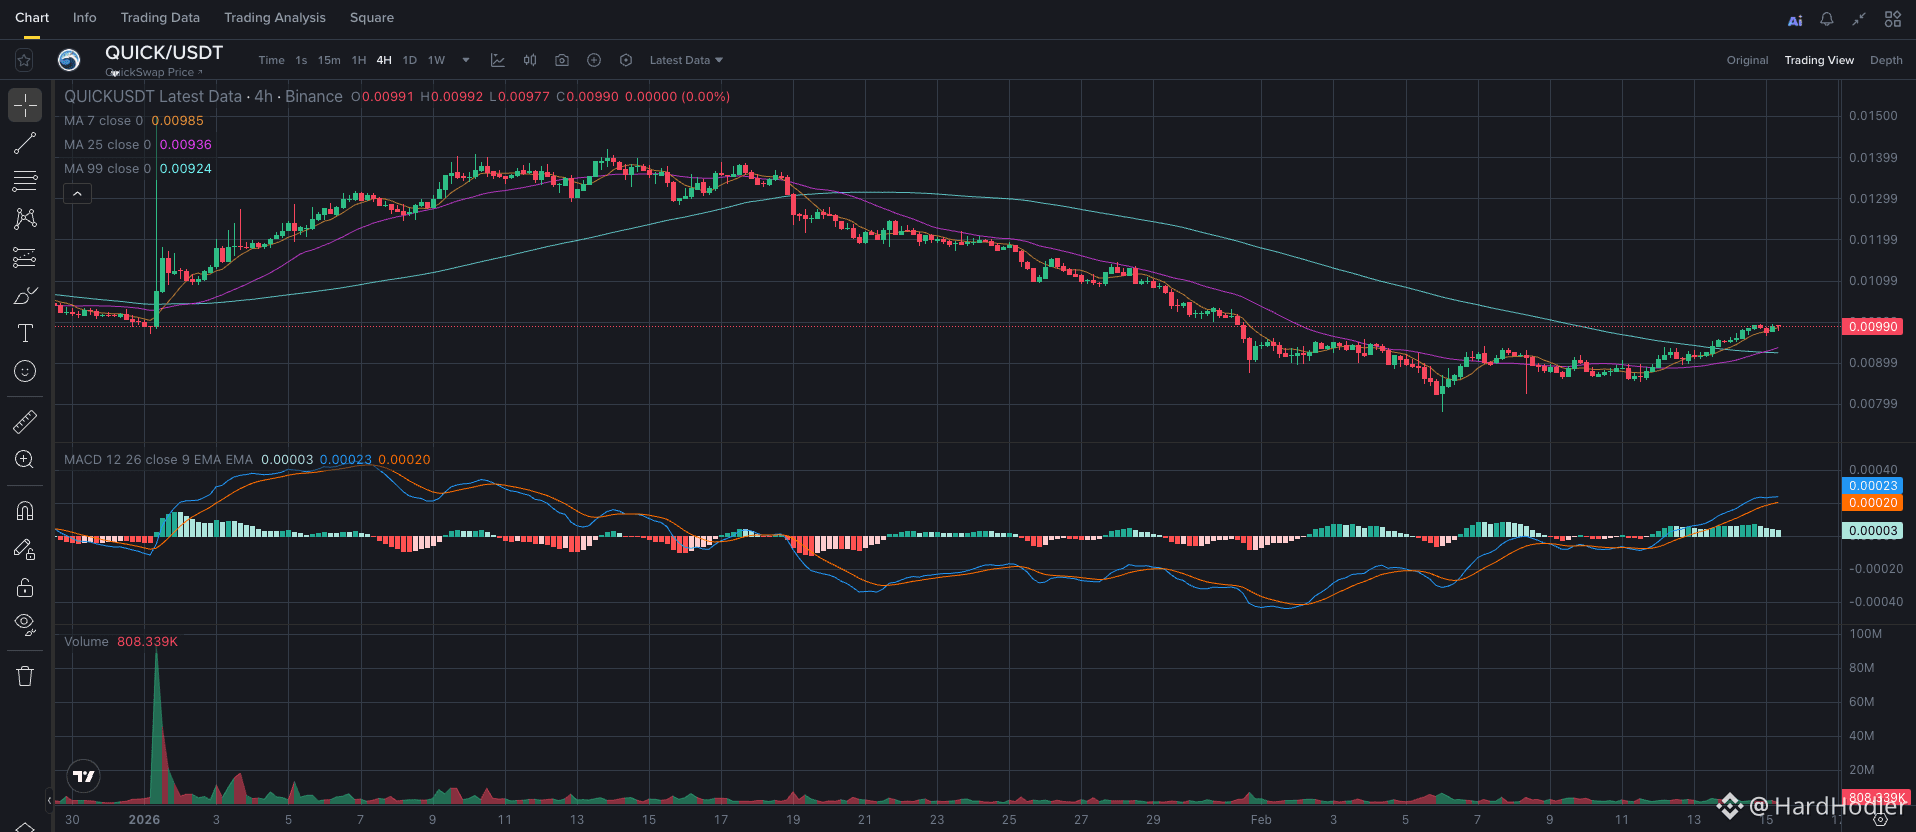Click the TradingView logo badge

pos(84,776)
